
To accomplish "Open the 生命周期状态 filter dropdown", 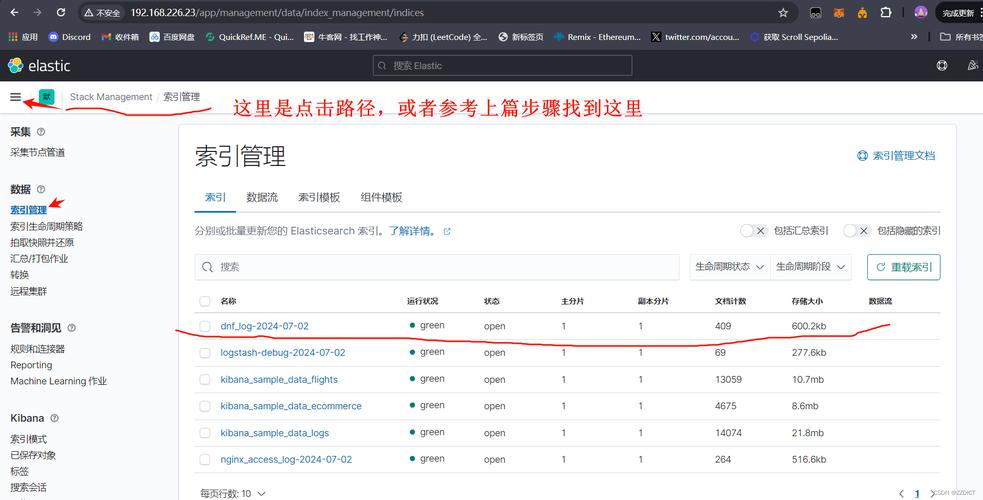I will pyautogui.click(x=730, y=267).
